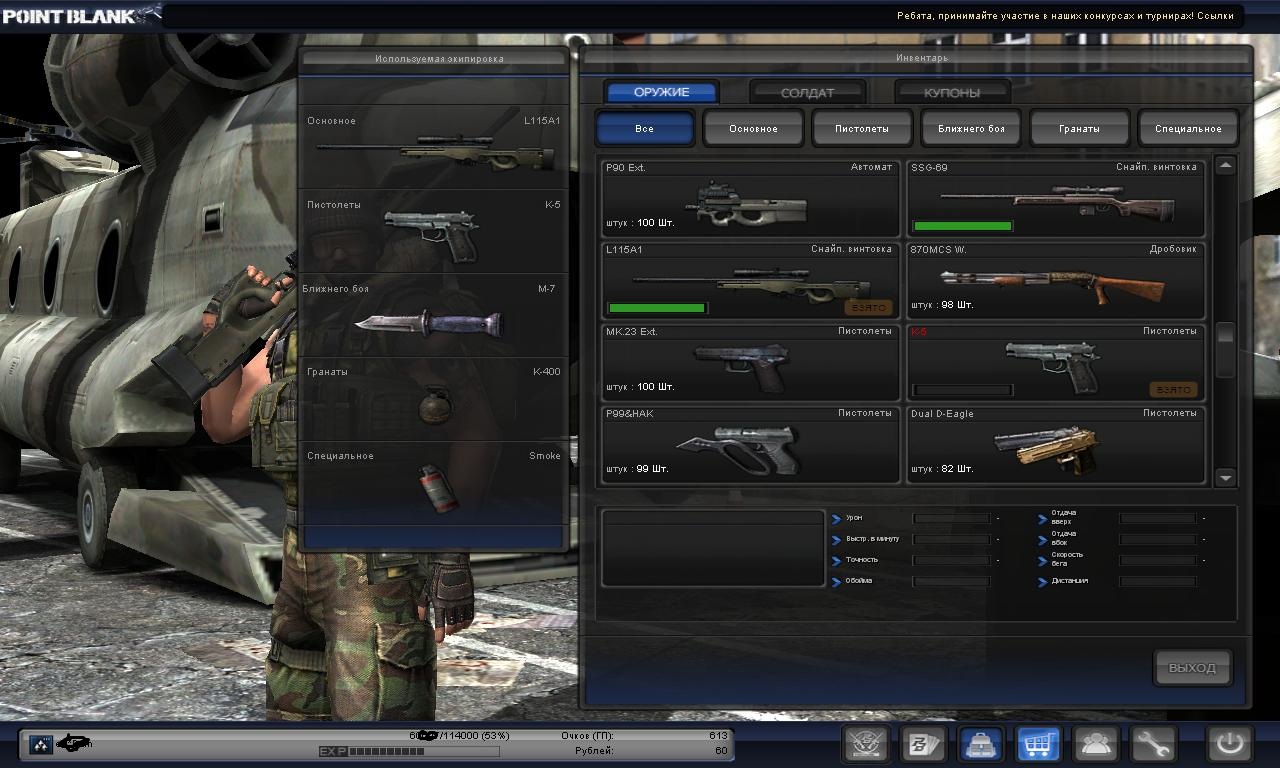Click the SSG-69 green durability bar
1280x768 pixels.
[963, 226]
